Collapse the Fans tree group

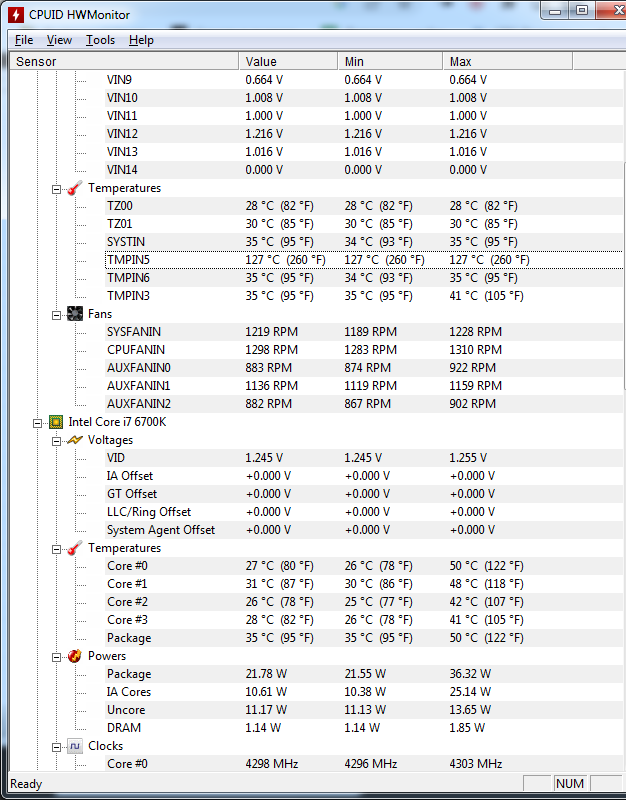point(56,315)
